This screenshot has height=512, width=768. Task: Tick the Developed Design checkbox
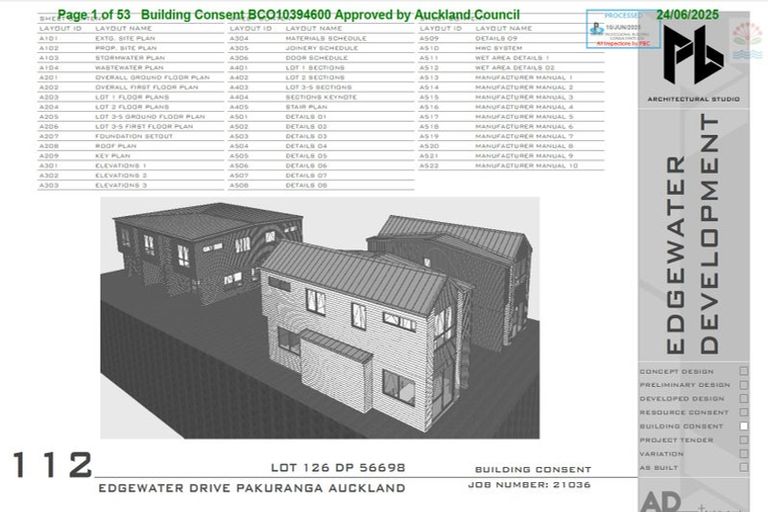tap(744, 398)
